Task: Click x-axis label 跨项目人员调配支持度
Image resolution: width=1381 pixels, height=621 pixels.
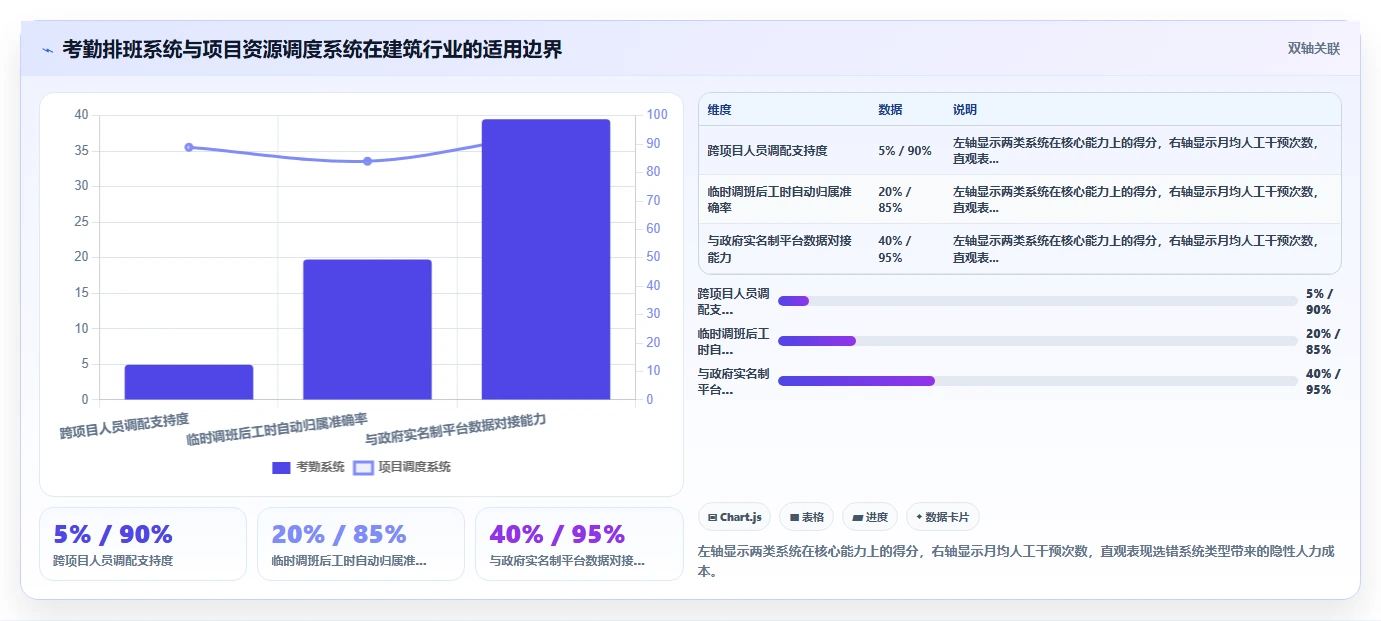Action: (124, 426)
